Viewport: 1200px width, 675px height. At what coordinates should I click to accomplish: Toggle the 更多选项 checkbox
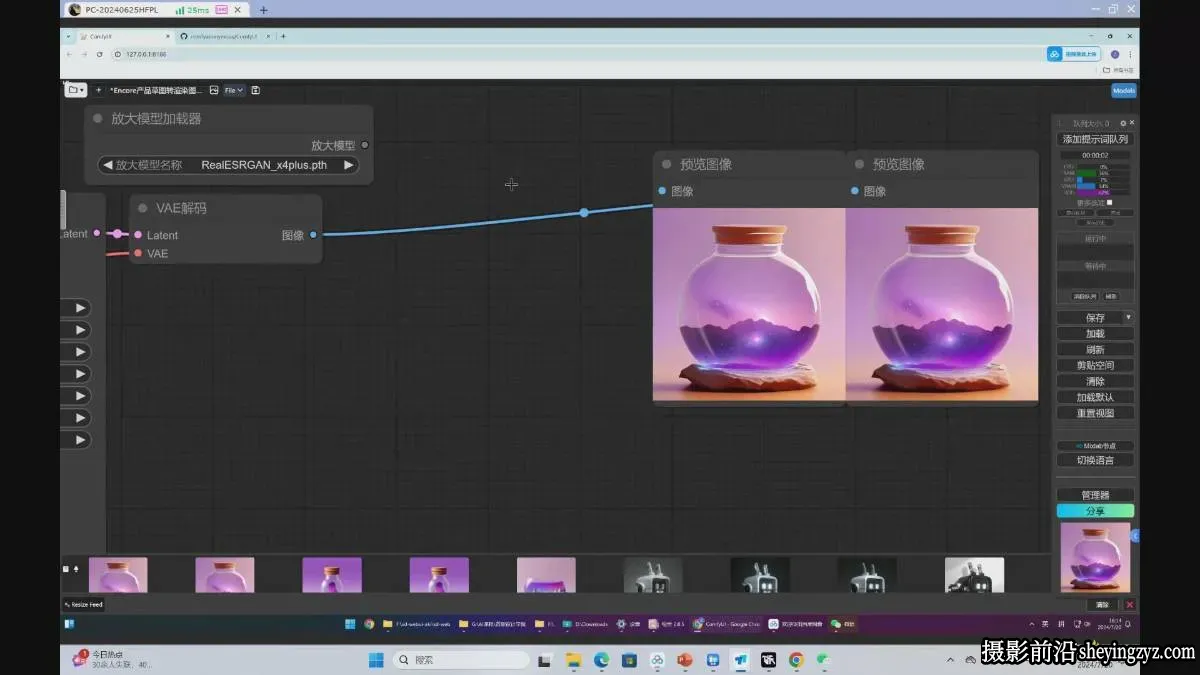coord(1109,202)
